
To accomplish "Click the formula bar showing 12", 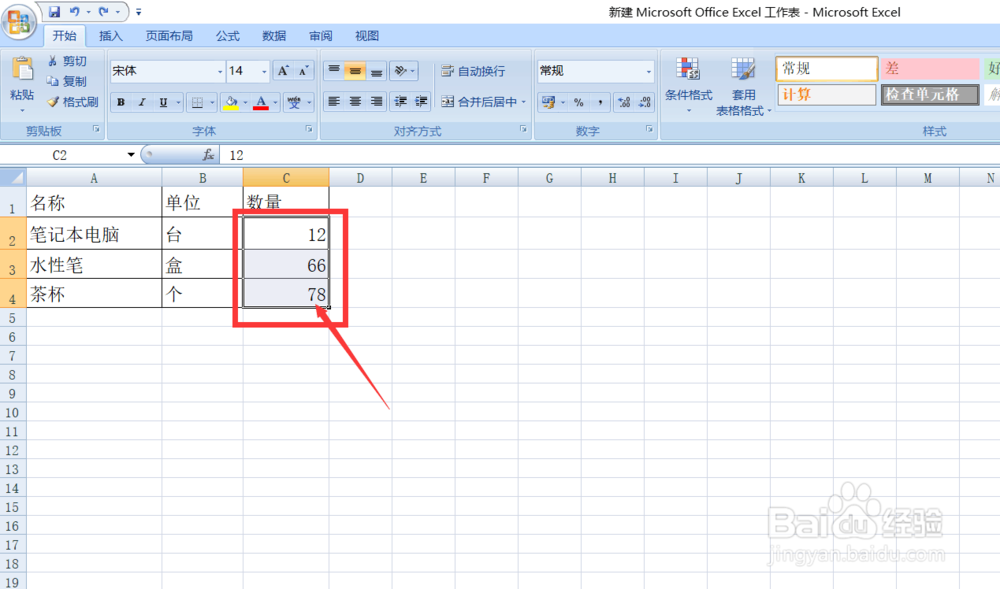I will [611, 155].
